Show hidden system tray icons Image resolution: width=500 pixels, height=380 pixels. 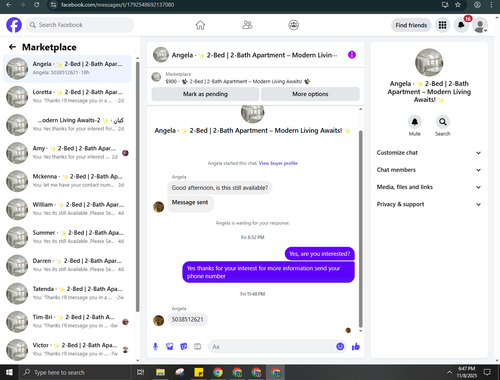click(449, 372)
